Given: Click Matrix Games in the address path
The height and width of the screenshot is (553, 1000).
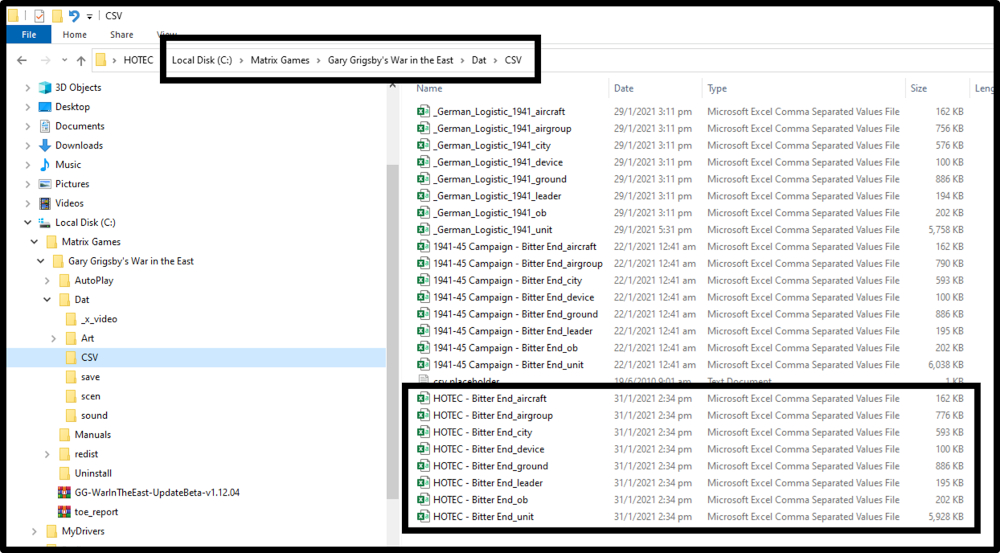Looking at the screenshot, I should [x=279, y=61].
